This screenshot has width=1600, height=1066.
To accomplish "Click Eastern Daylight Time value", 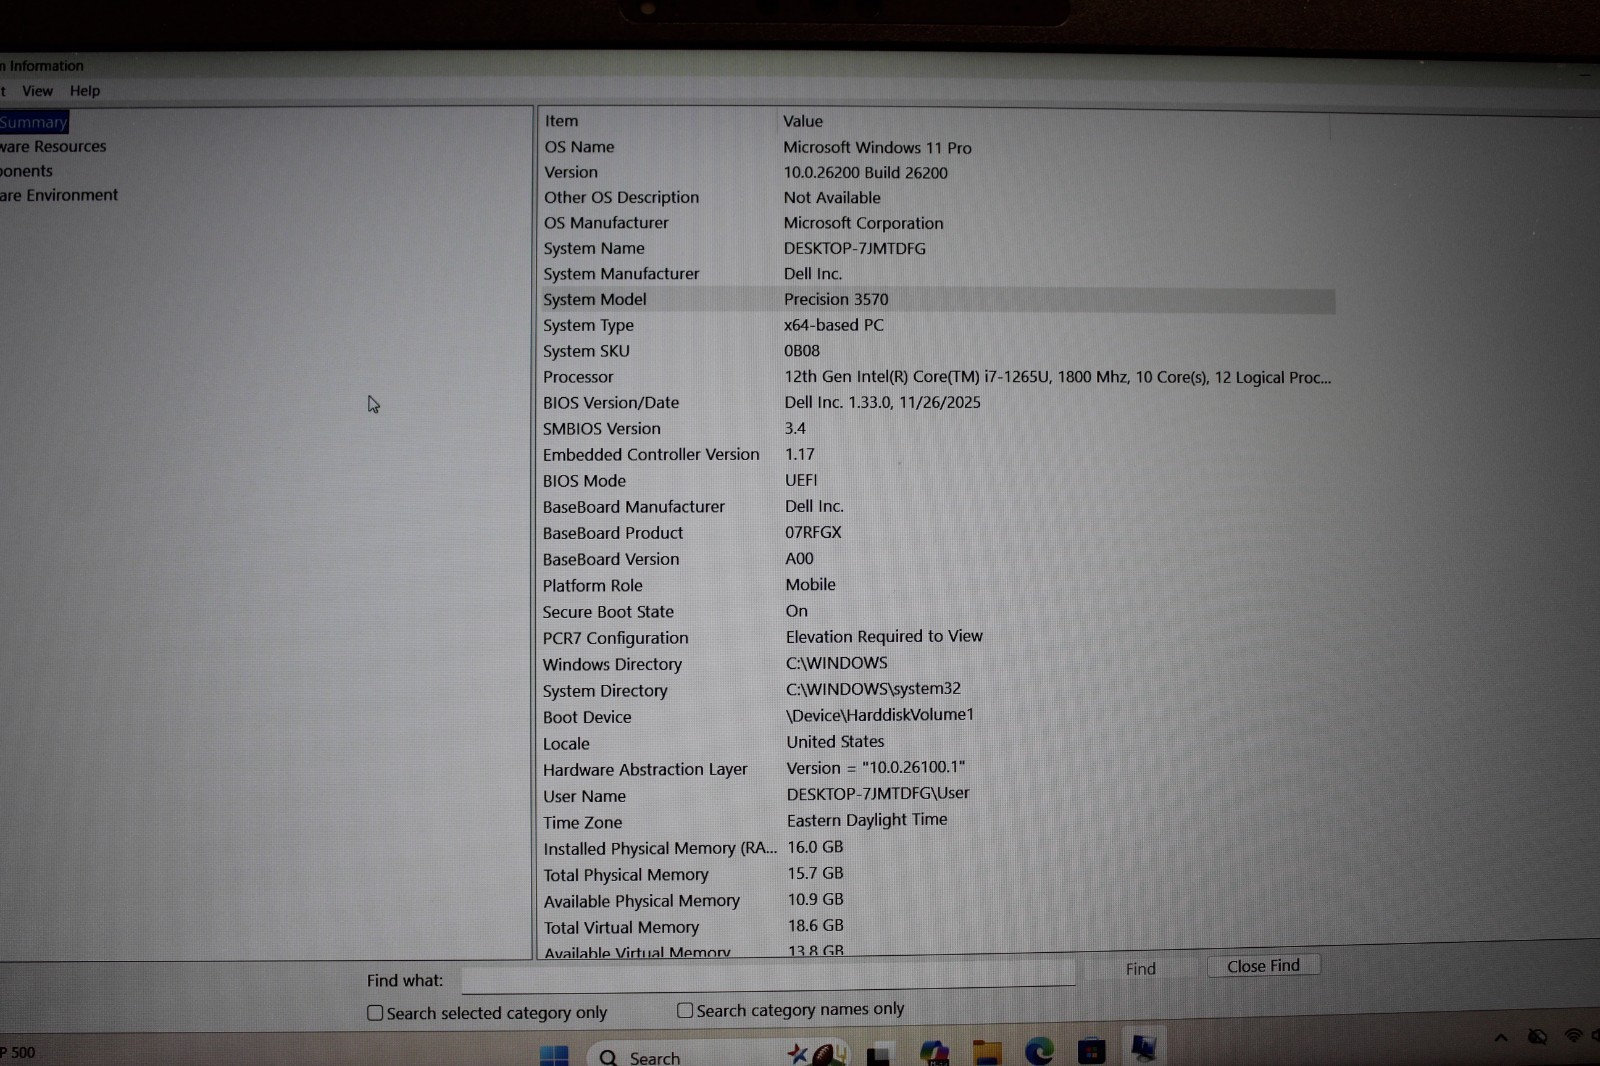I will pyautogui.click(x=867, y=820).
